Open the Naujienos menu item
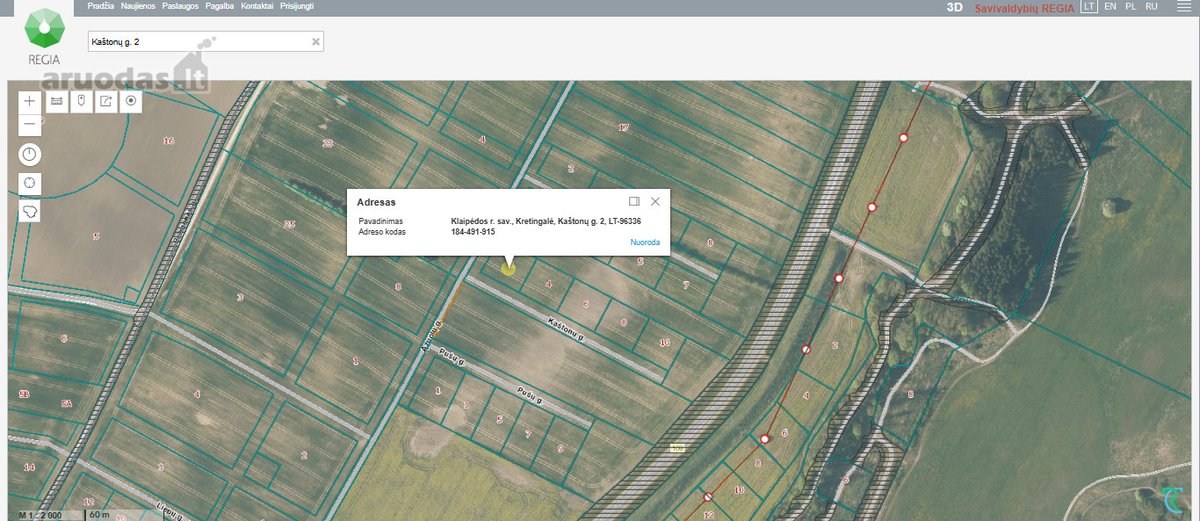 [x=138, y=6]
